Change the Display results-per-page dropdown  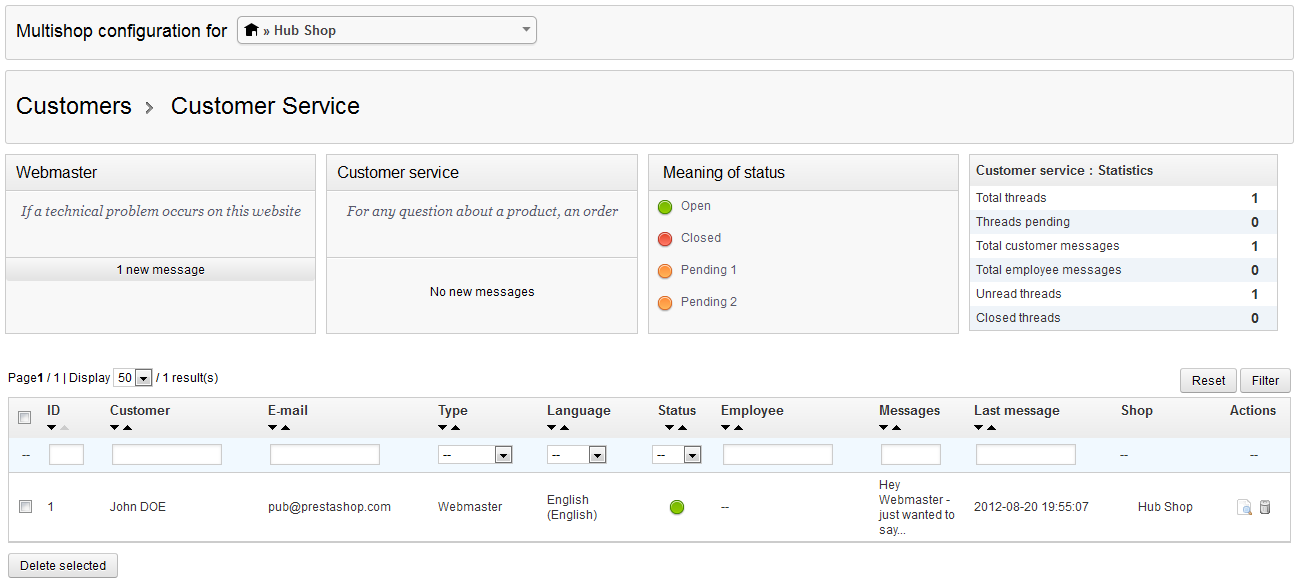tap(132, 378)
